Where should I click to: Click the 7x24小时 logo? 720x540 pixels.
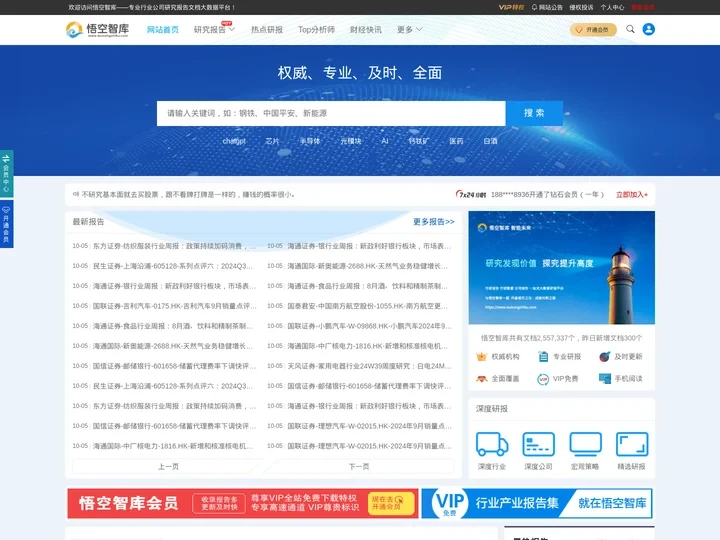coord(471,194)
